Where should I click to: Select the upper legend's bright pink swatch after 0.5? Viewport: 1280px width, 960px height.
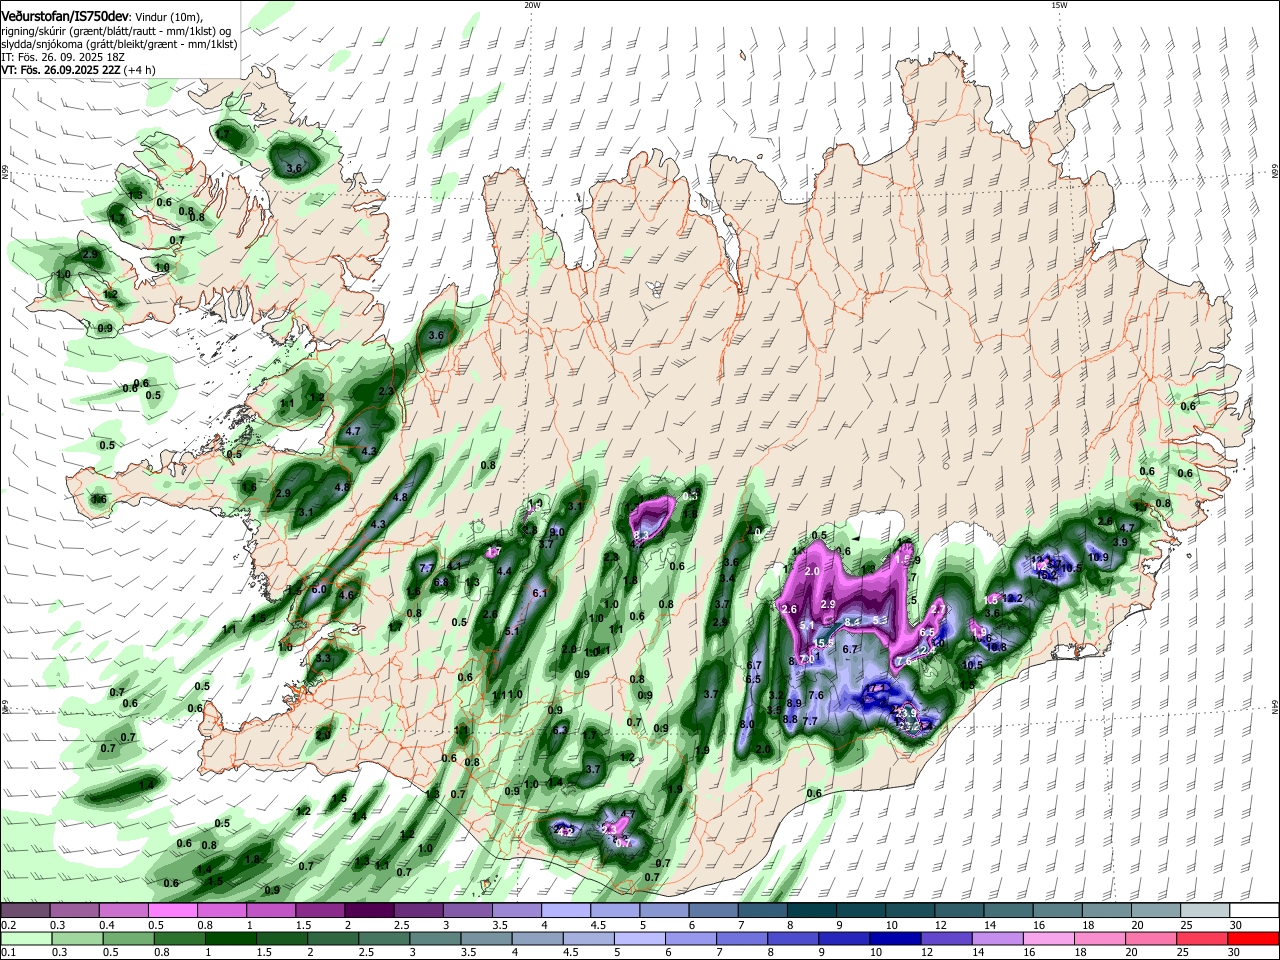tap(172, 911)
